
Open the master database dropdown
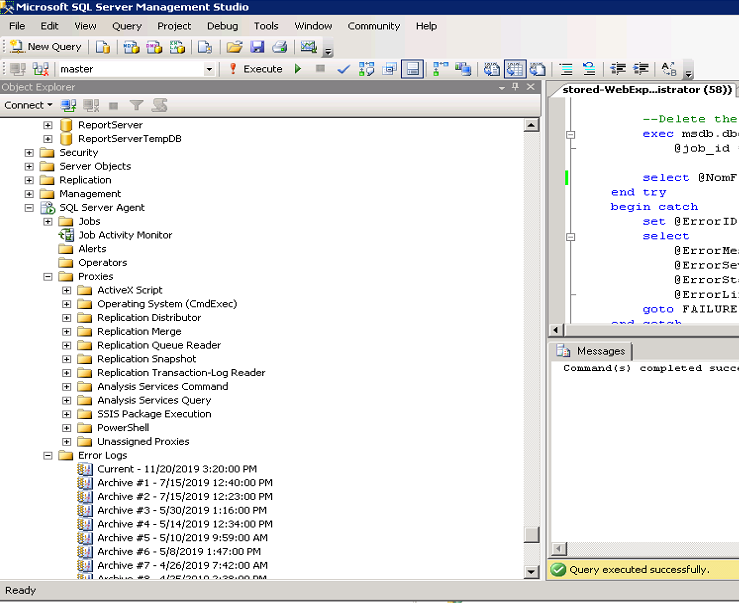tap(209, 69)
